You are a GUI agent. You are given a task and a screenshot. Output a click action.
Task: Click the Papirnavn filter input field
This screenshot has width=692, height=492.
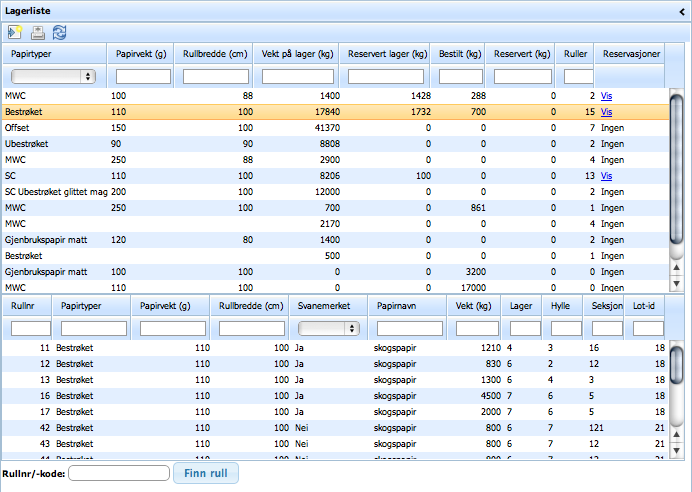click(x=409, y=328)
